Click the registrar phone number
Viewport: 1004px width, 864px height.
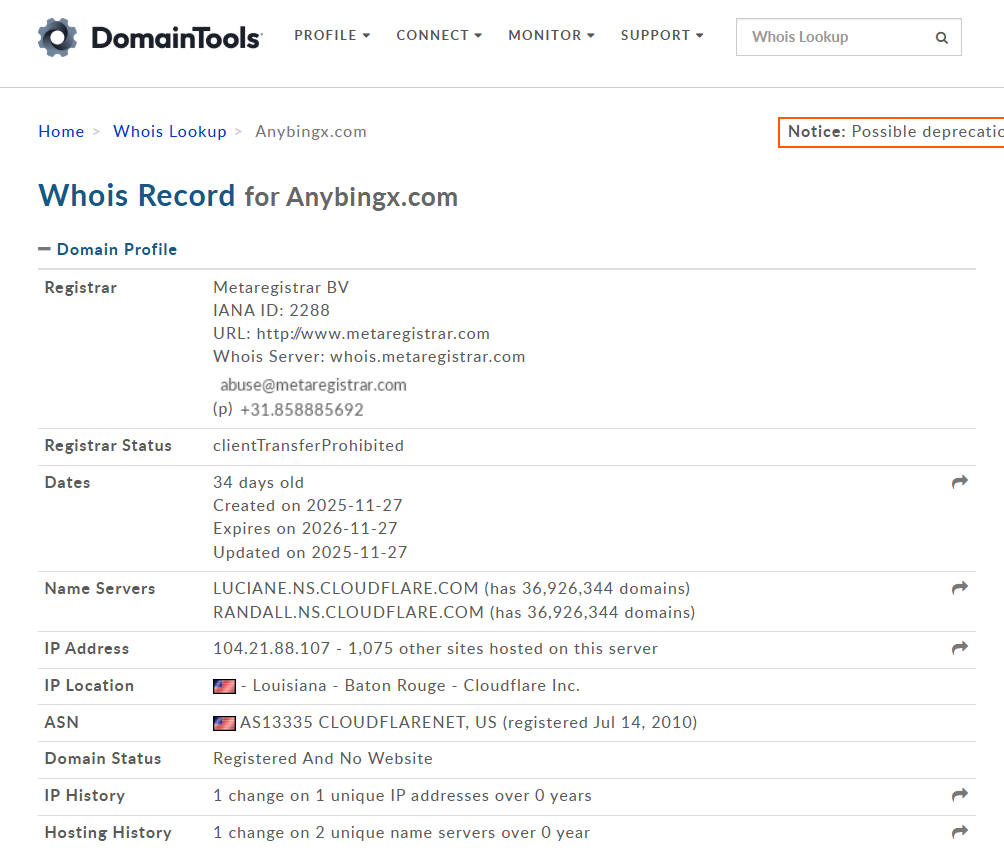301,410
